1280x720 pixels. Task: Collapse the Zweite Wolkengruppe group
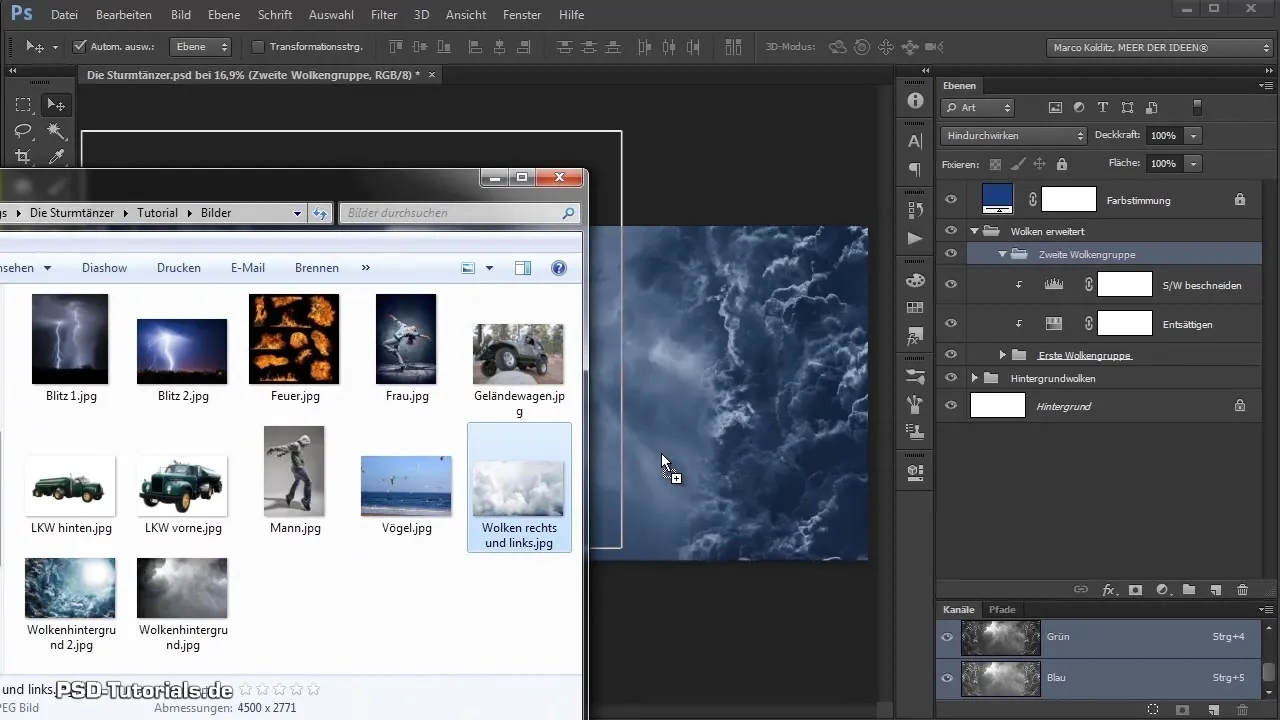pos(1002,254)
